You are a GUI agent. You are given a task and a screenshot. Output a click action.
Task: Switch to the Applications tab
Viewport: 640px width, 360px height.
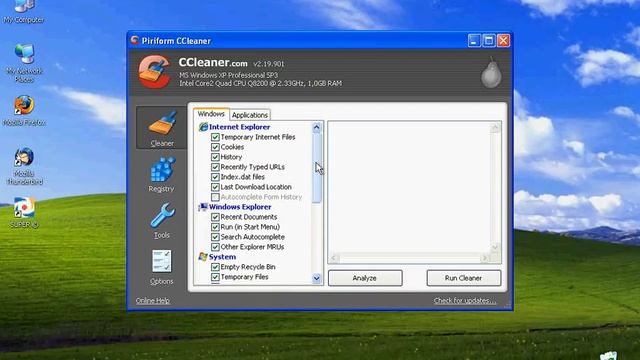249,115
